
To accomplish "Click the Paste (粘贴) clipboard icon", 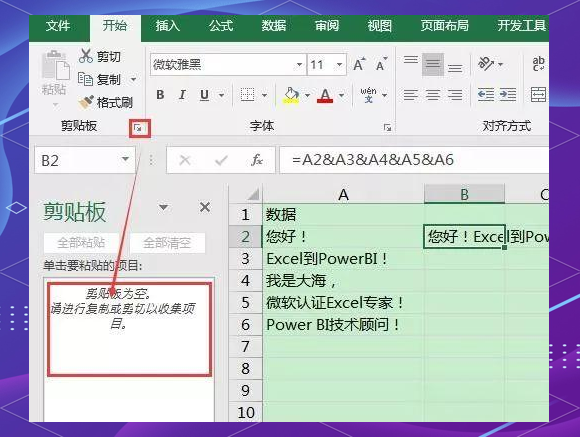I will pos(55,65).
